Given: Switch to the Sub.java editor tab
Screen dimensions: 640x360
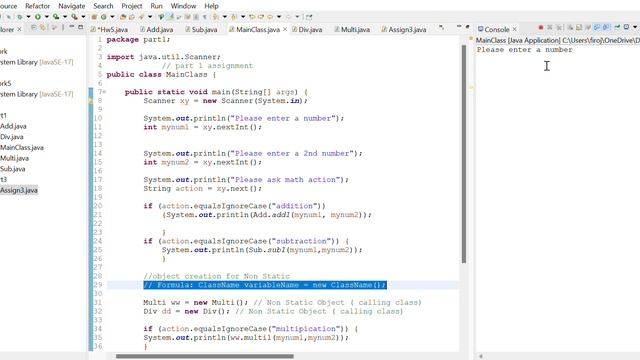Looking at the screenshot, I should click(x=201, y=29).
